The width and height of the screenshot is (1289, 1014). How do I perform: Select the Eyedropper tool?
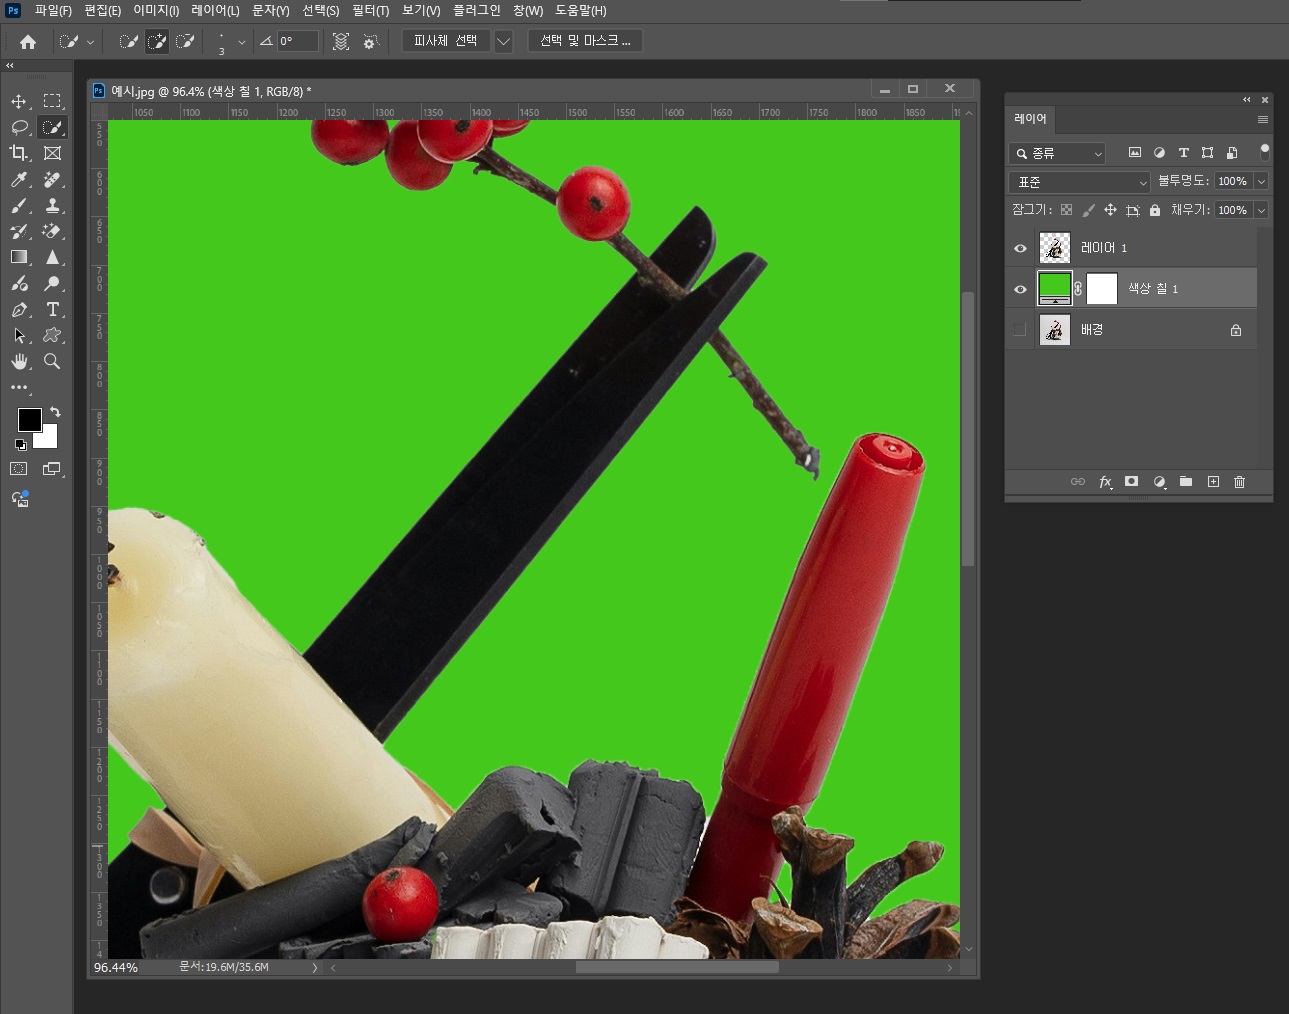point(19,180)
